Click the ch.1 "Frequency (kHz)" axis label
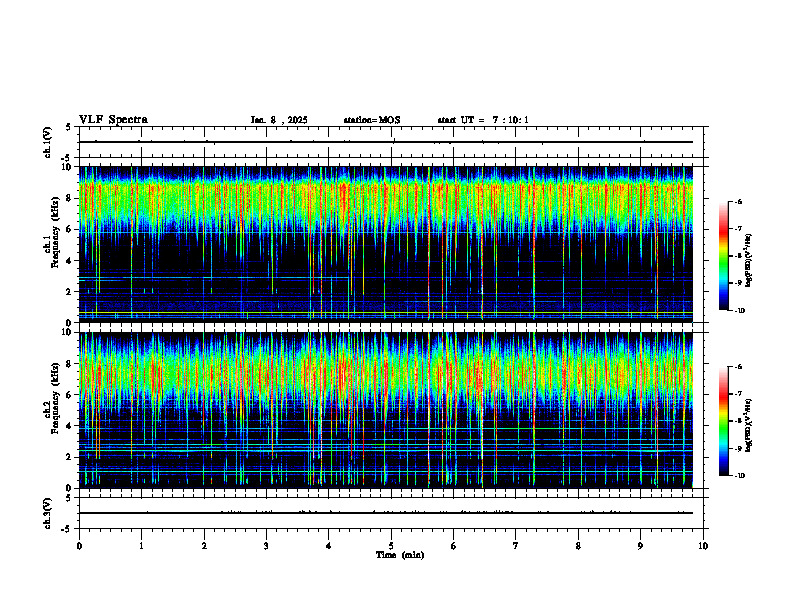 (55, 233)
